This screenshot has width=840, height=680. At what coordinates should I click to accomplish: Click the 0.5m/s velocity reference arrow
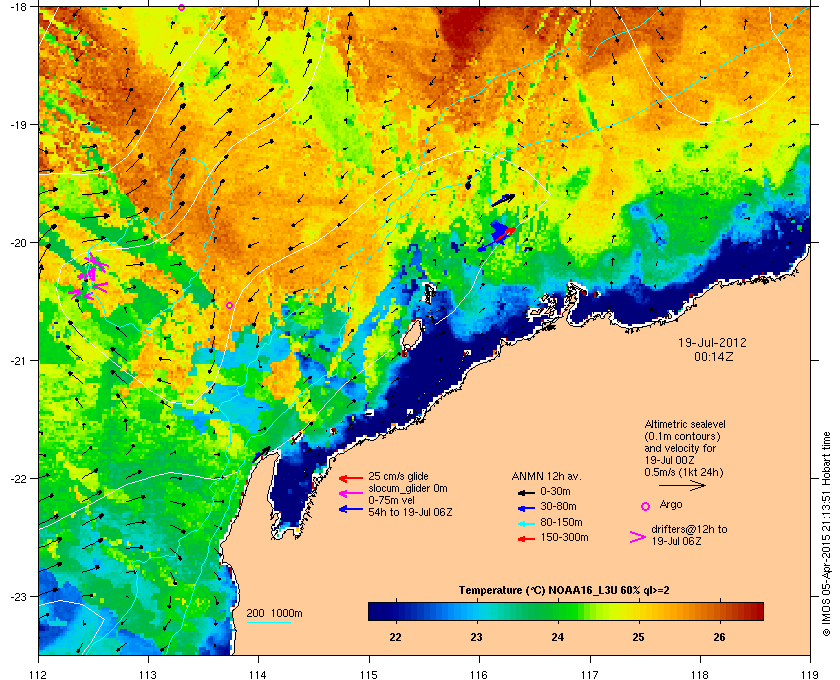tap(682, 486)
